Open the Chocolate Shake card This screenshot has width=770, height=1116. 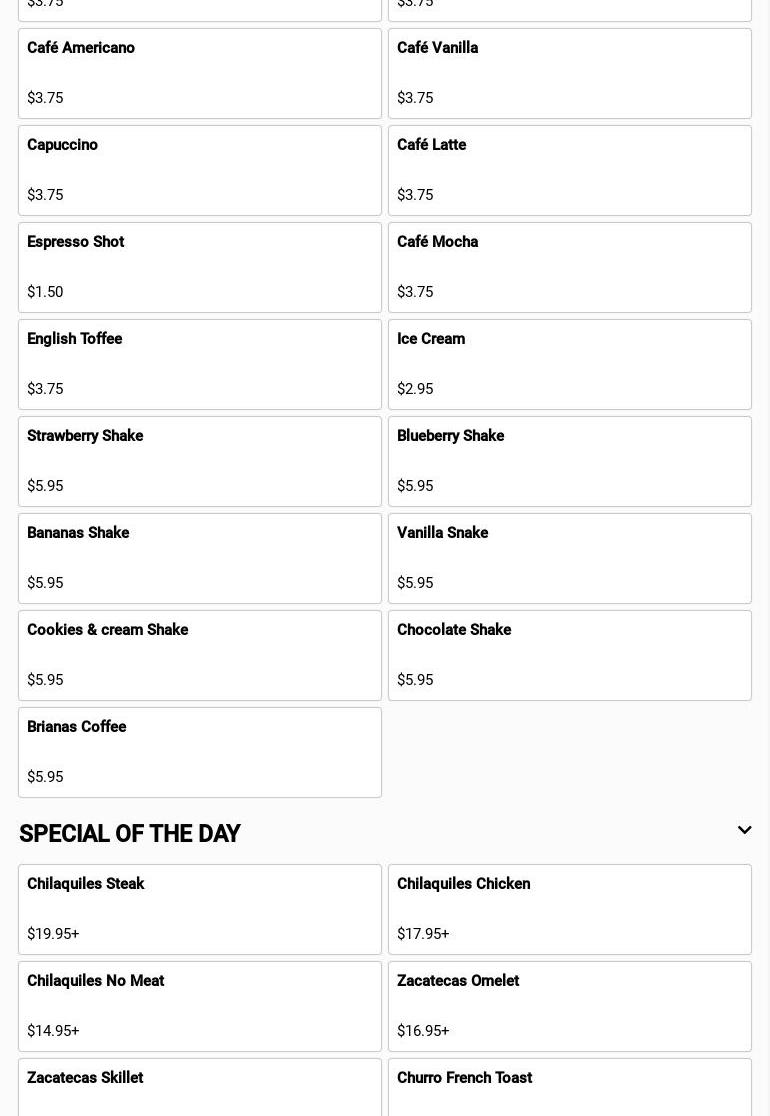(570, 655)
